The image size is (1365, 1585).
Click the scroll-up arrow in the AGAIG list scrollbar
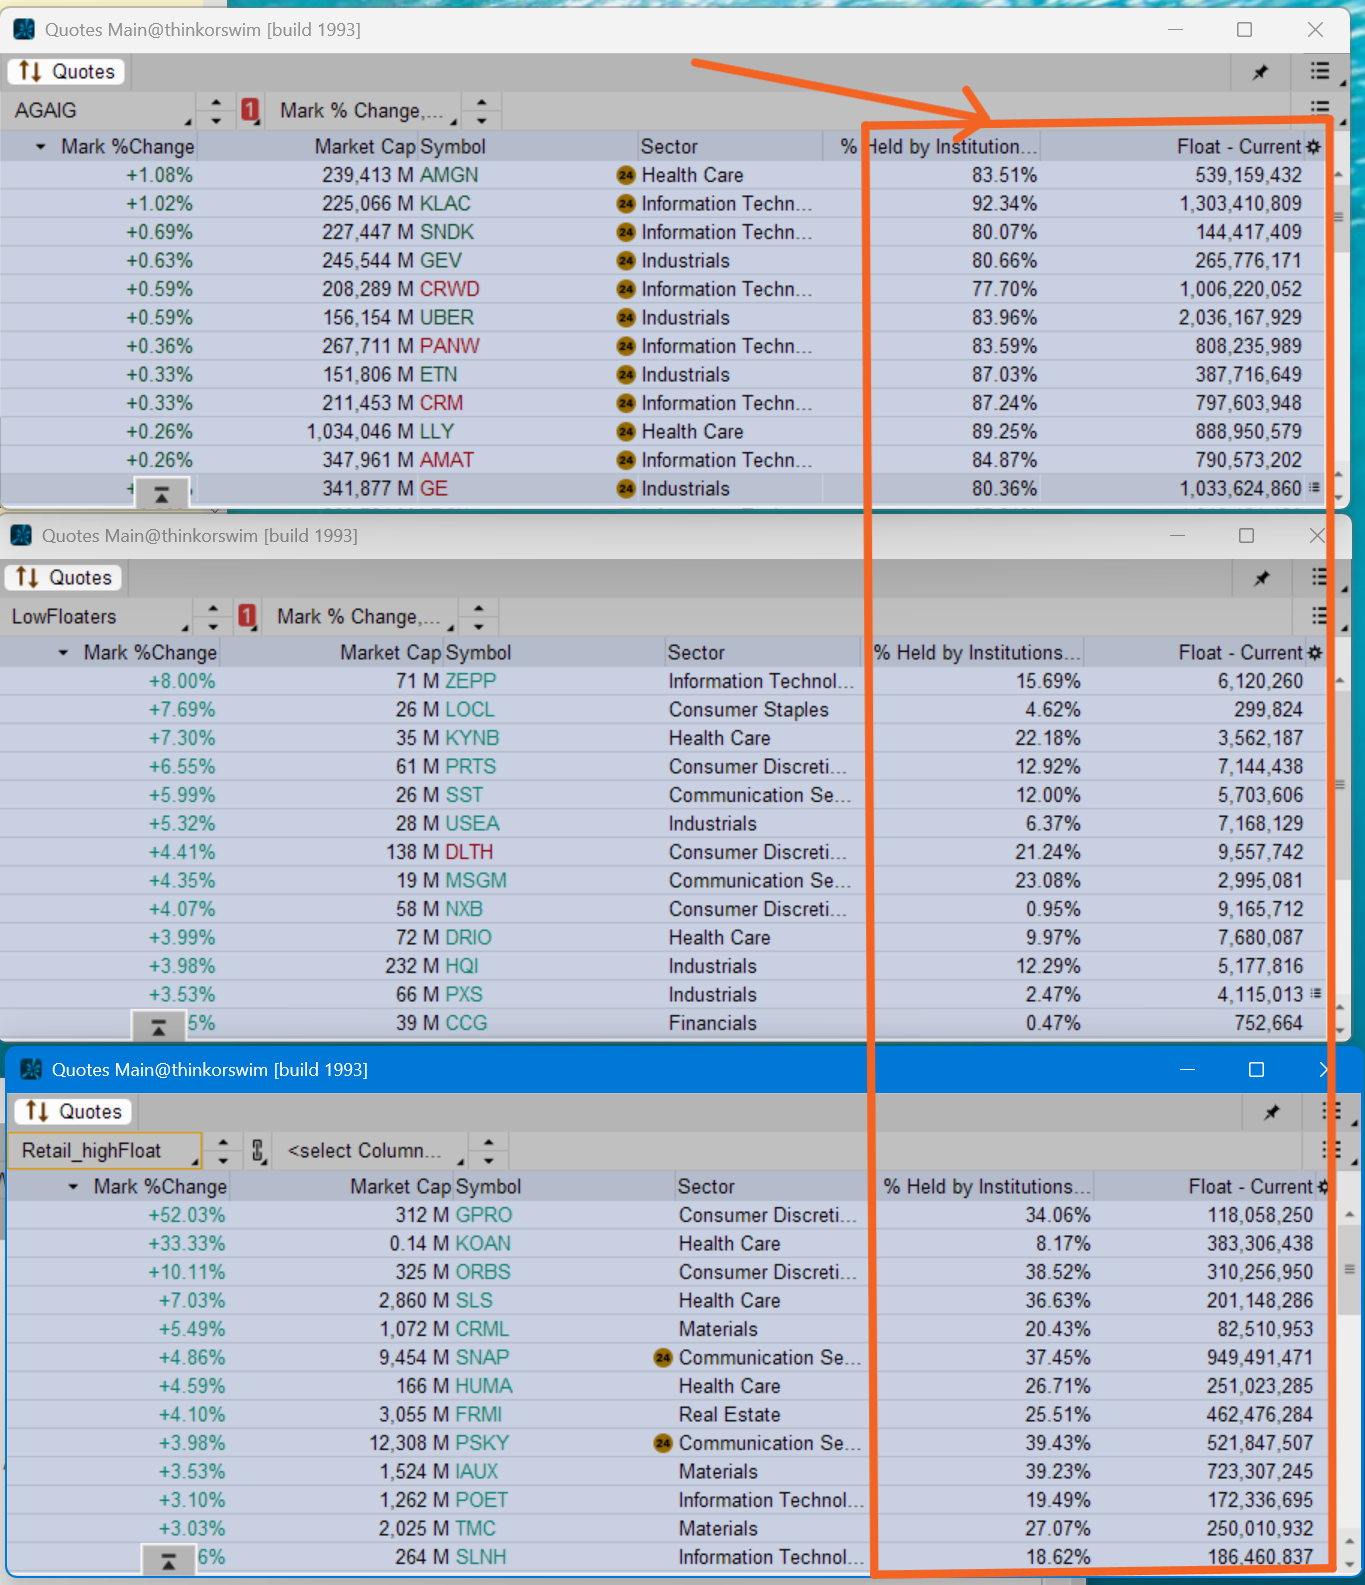click(x=1339, y=175)
